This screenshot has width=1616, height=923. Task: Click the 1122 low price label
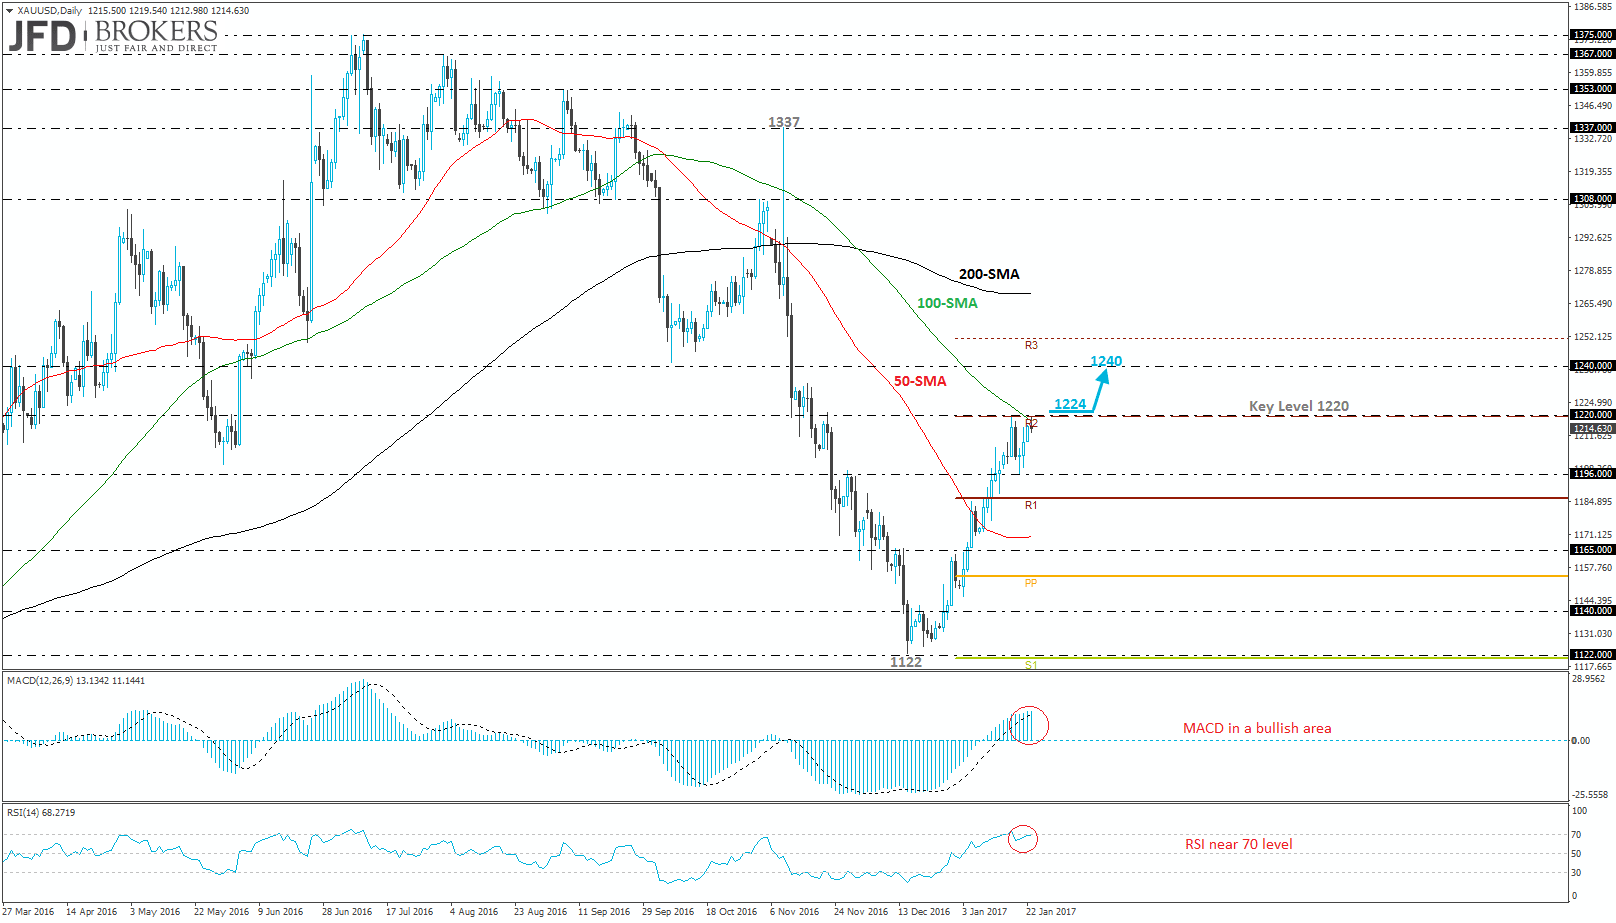(906, 662)
